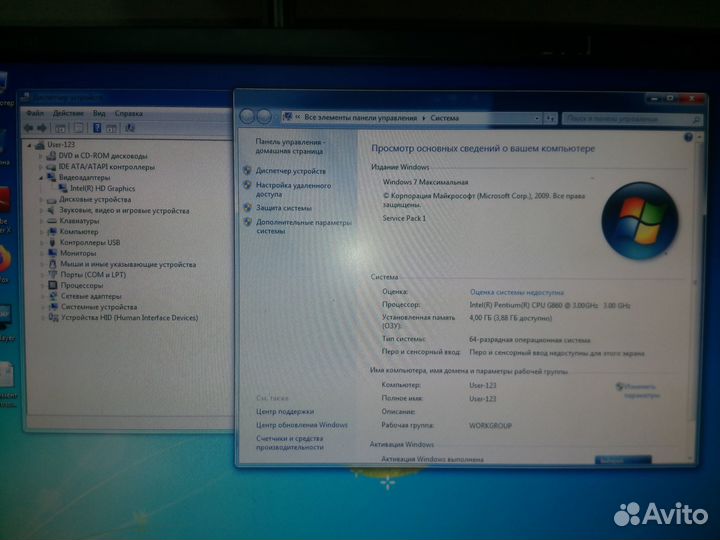Click the Система breadcrumb segment
This screenshot has height=540, width=720.
point(444,118)
